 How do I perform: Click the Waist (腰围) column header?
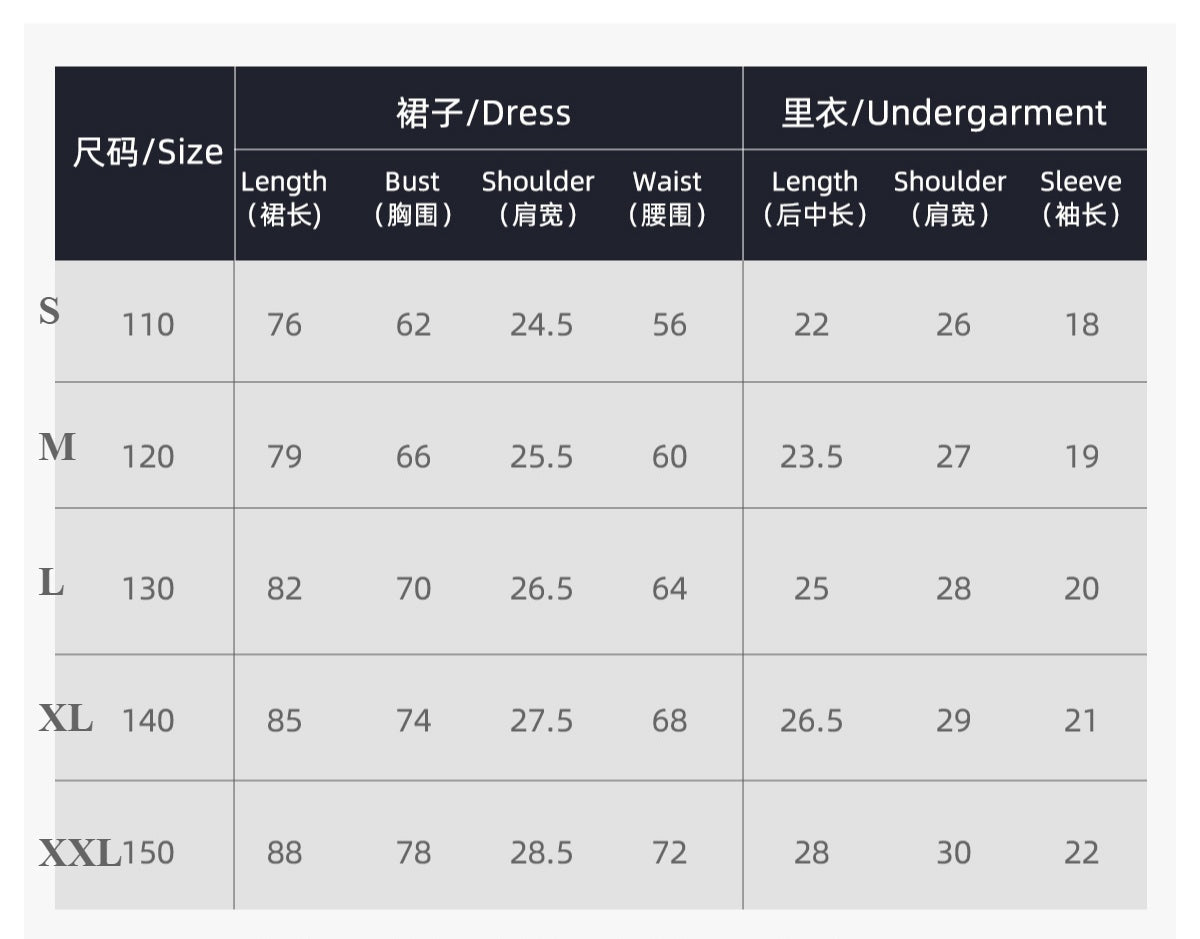667,198
